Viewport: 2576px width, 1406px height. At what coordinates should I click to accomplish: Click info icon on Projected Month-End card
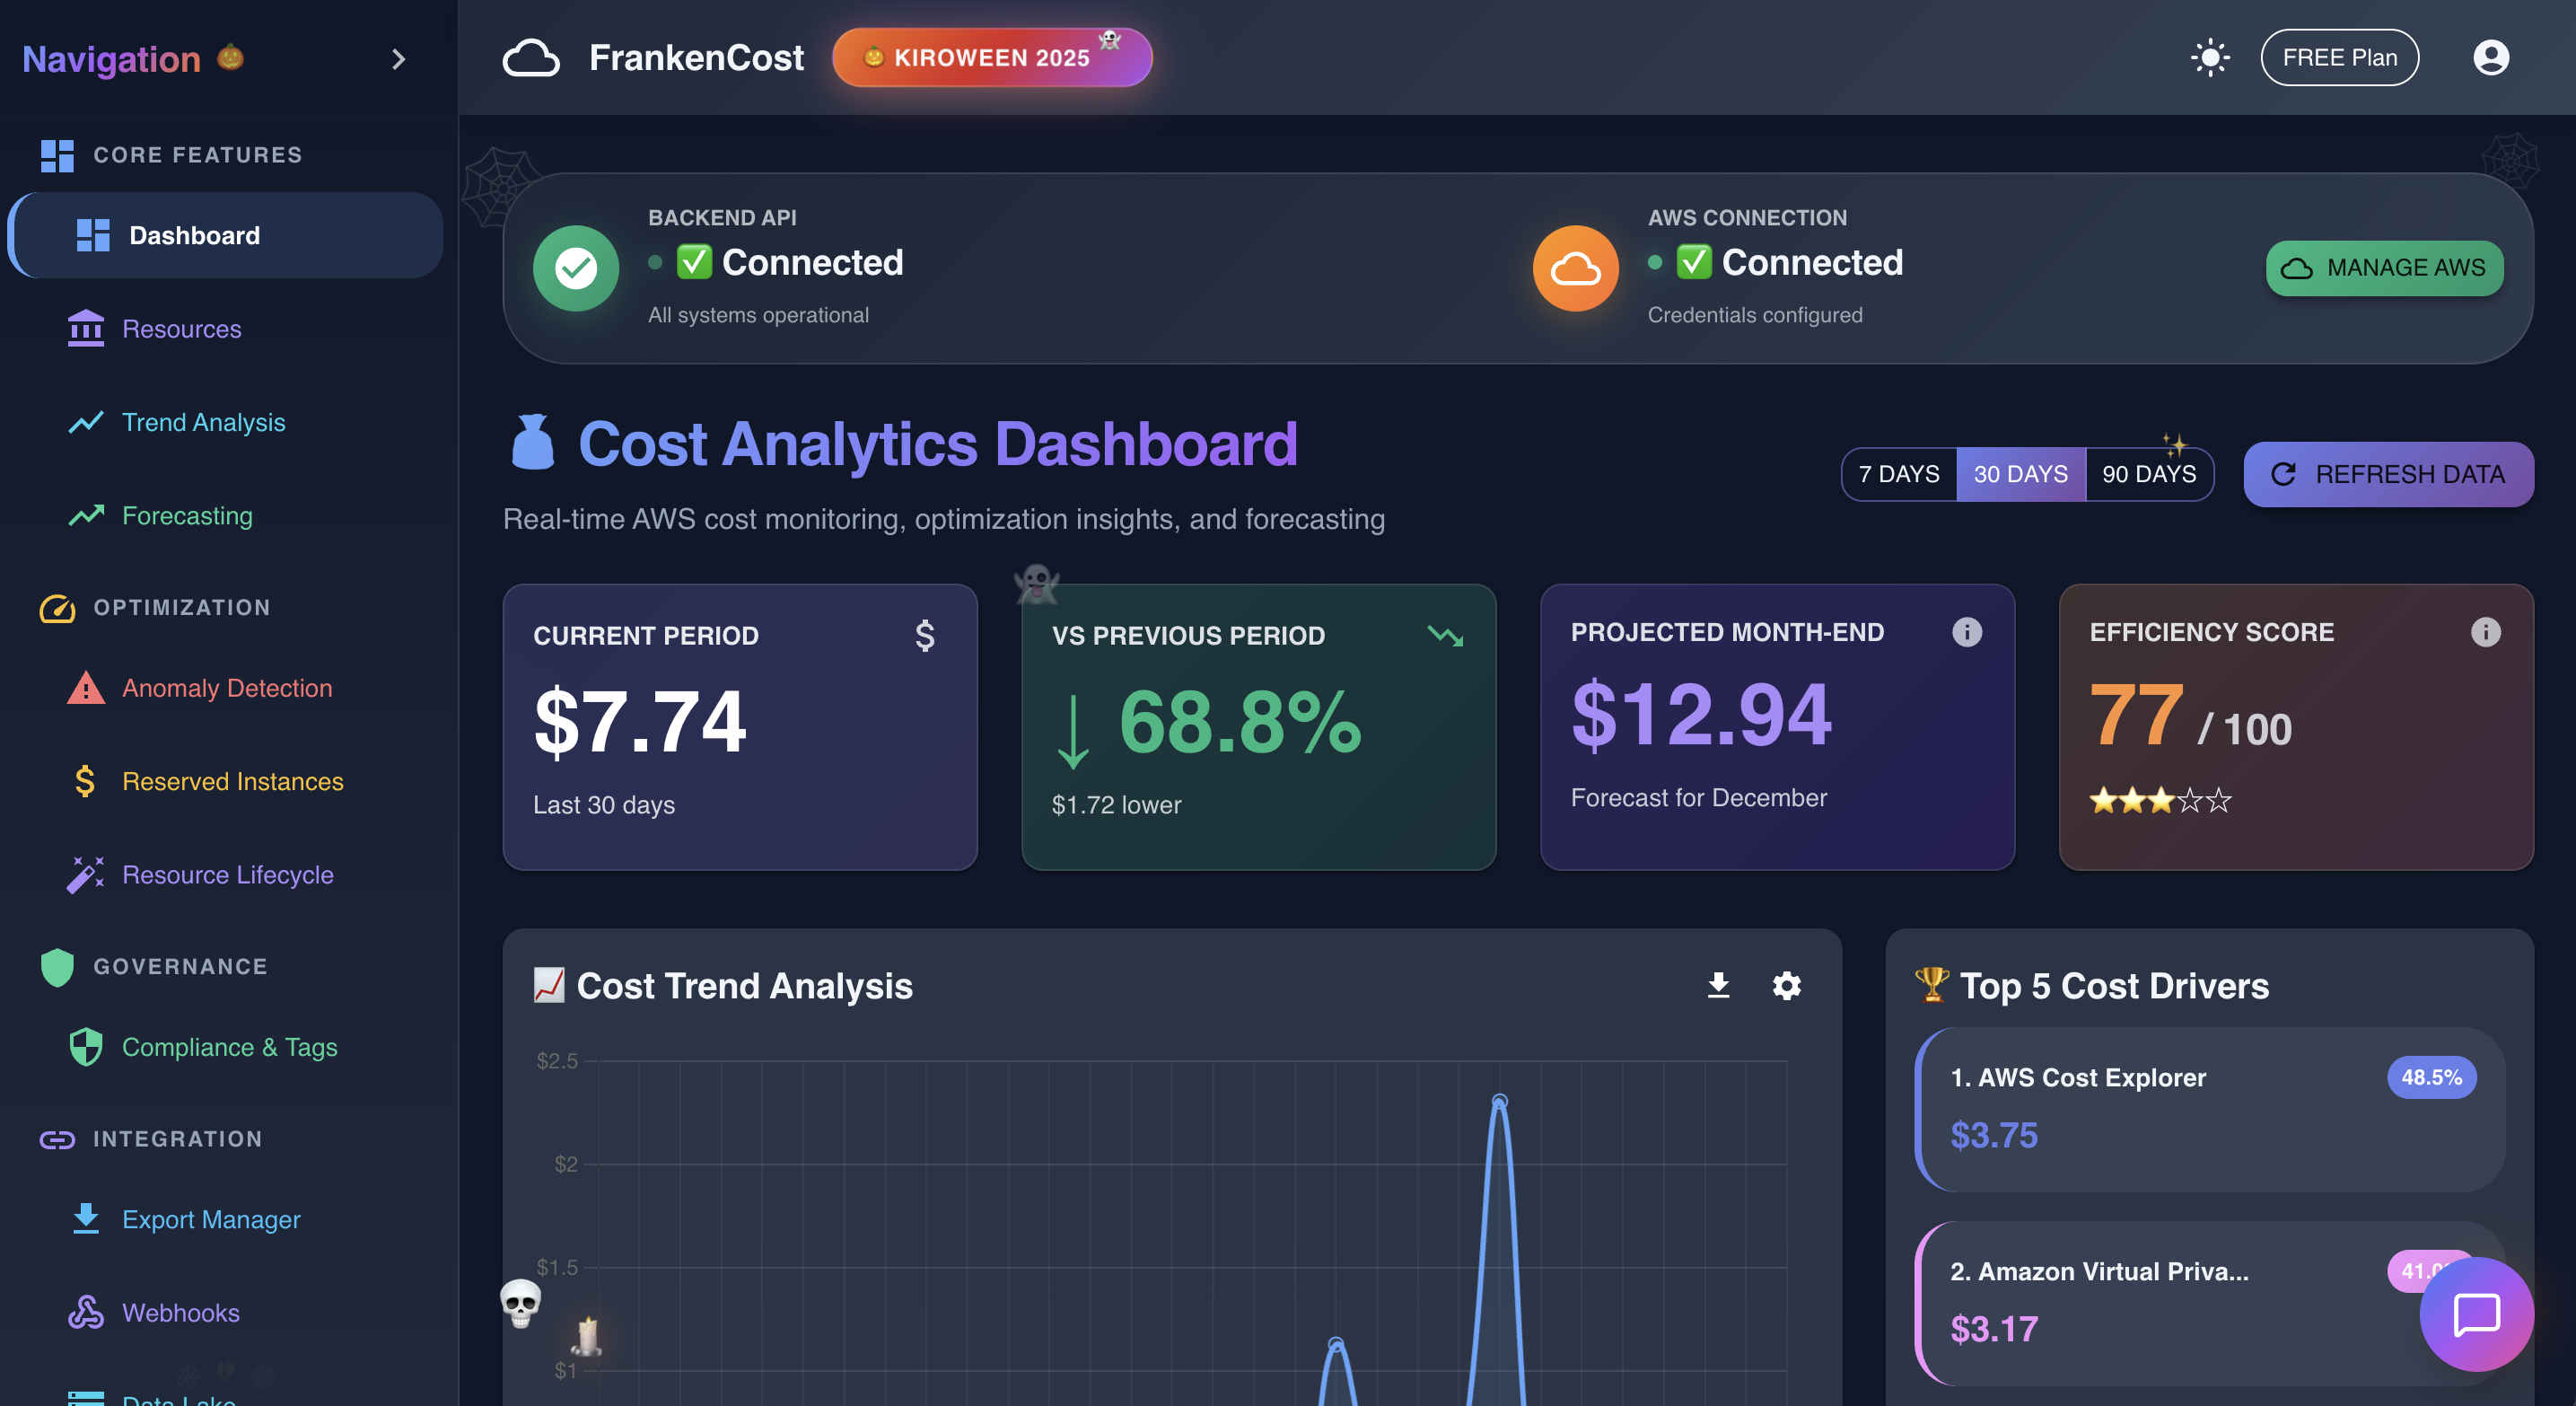(x=1966, y=632)
